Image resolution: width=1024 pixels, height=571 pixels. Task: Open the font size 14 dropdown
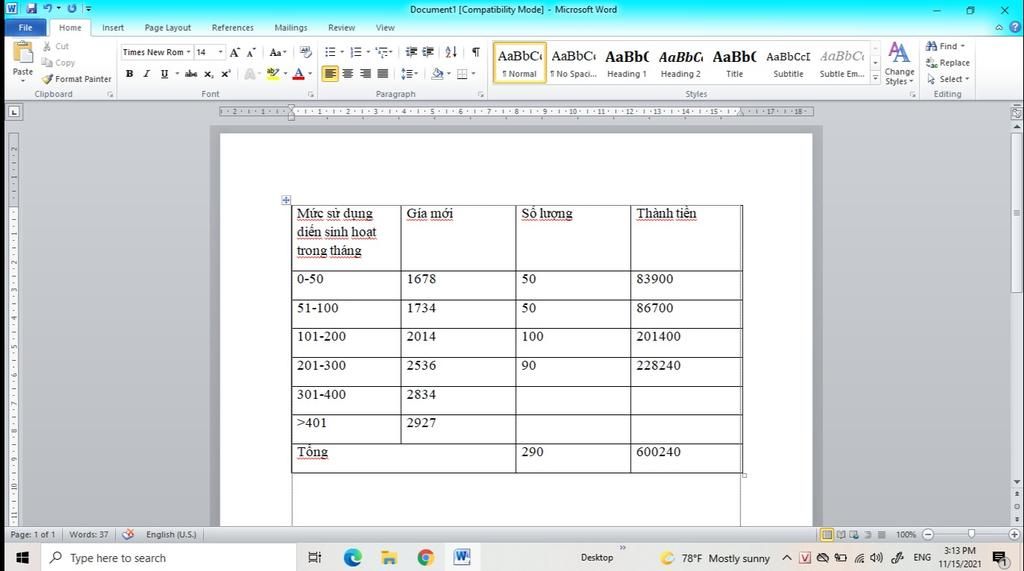tap(220, 52)
